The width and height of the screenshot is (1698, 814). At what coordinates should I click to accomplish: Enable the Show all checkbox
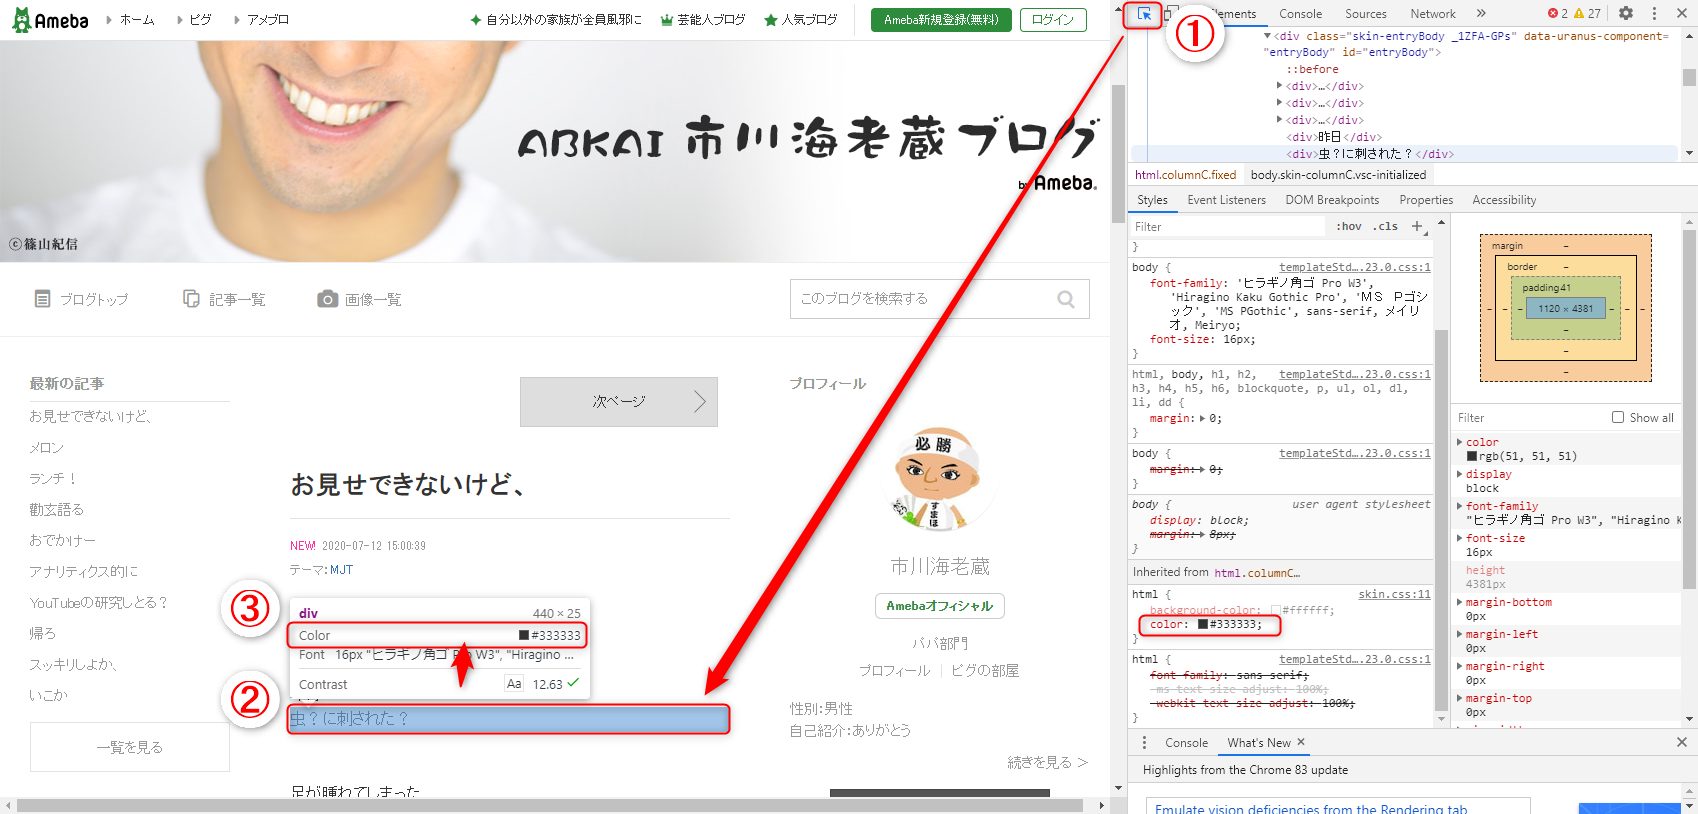pos(1617,418)
